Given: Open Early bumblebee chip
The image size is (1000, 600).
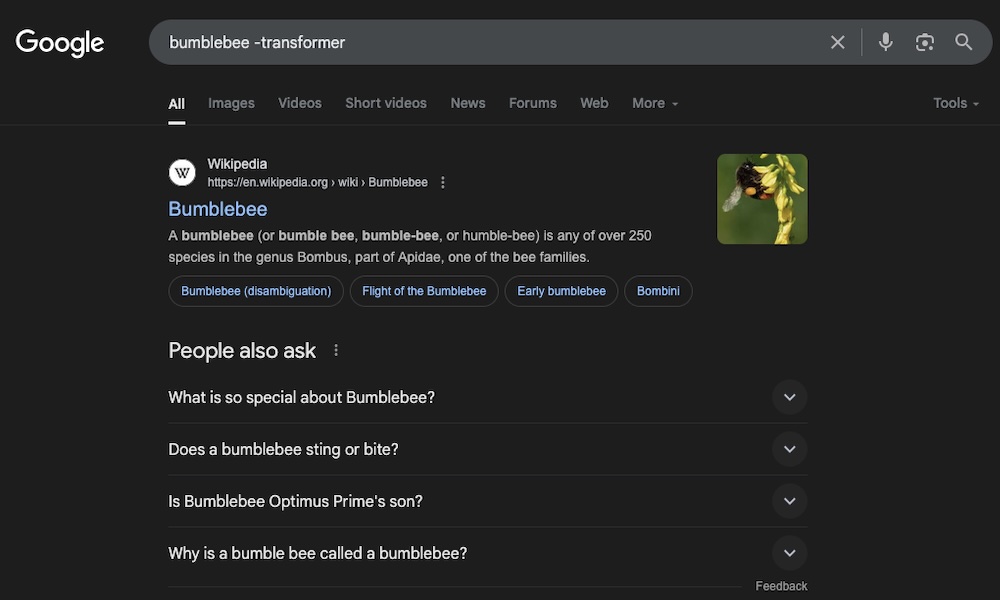Looking at the screenshot, I should click(x=561, y=291).
